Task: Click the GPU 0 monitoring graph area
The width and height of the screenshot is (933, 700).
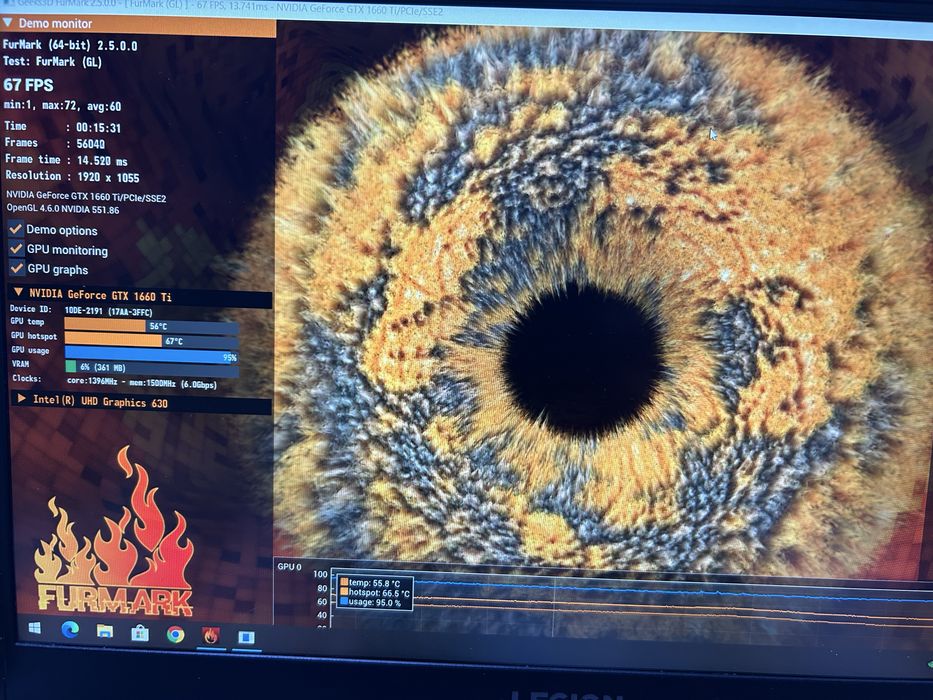Action: pos(631,600)
